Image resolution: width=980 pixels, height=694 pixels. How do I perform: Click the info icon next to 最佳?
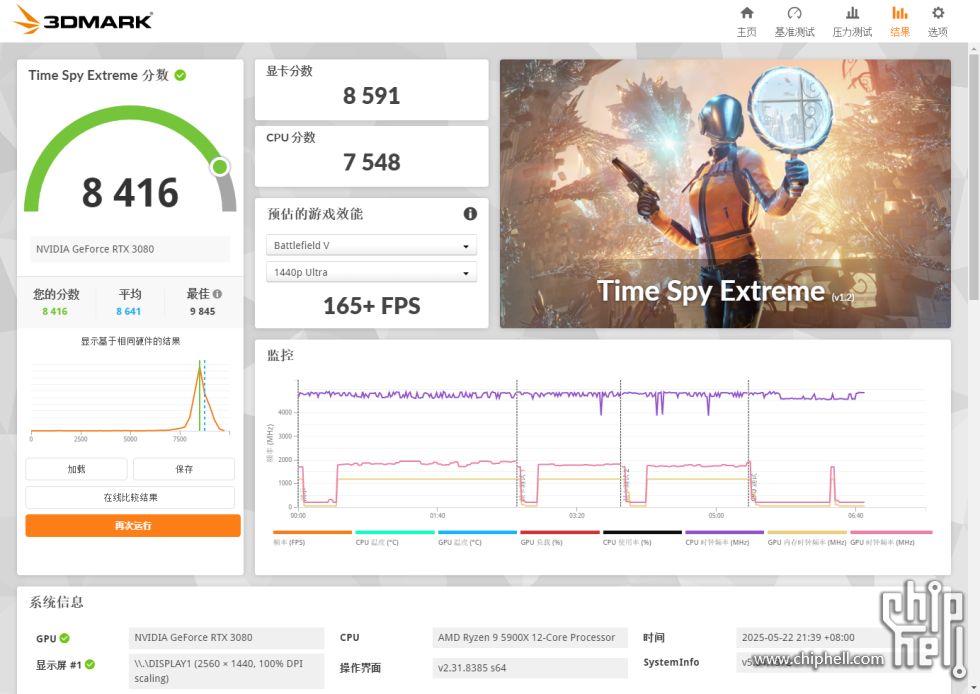(x=218, y=294)
